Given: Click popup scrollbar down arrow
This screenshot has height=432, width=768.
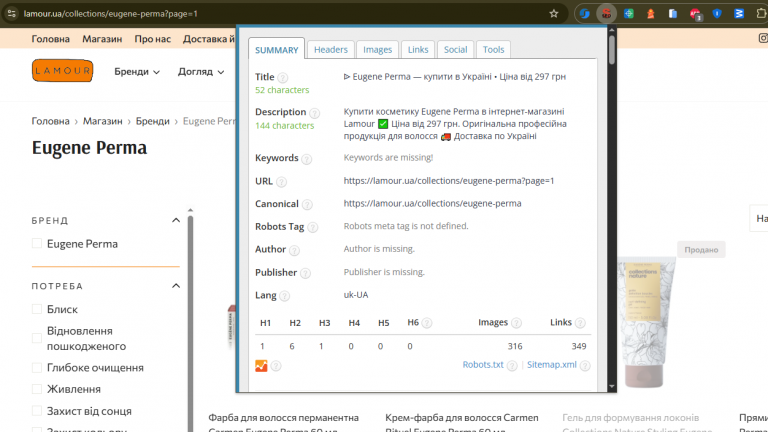Looking at the screenshot, I should 612,386.
